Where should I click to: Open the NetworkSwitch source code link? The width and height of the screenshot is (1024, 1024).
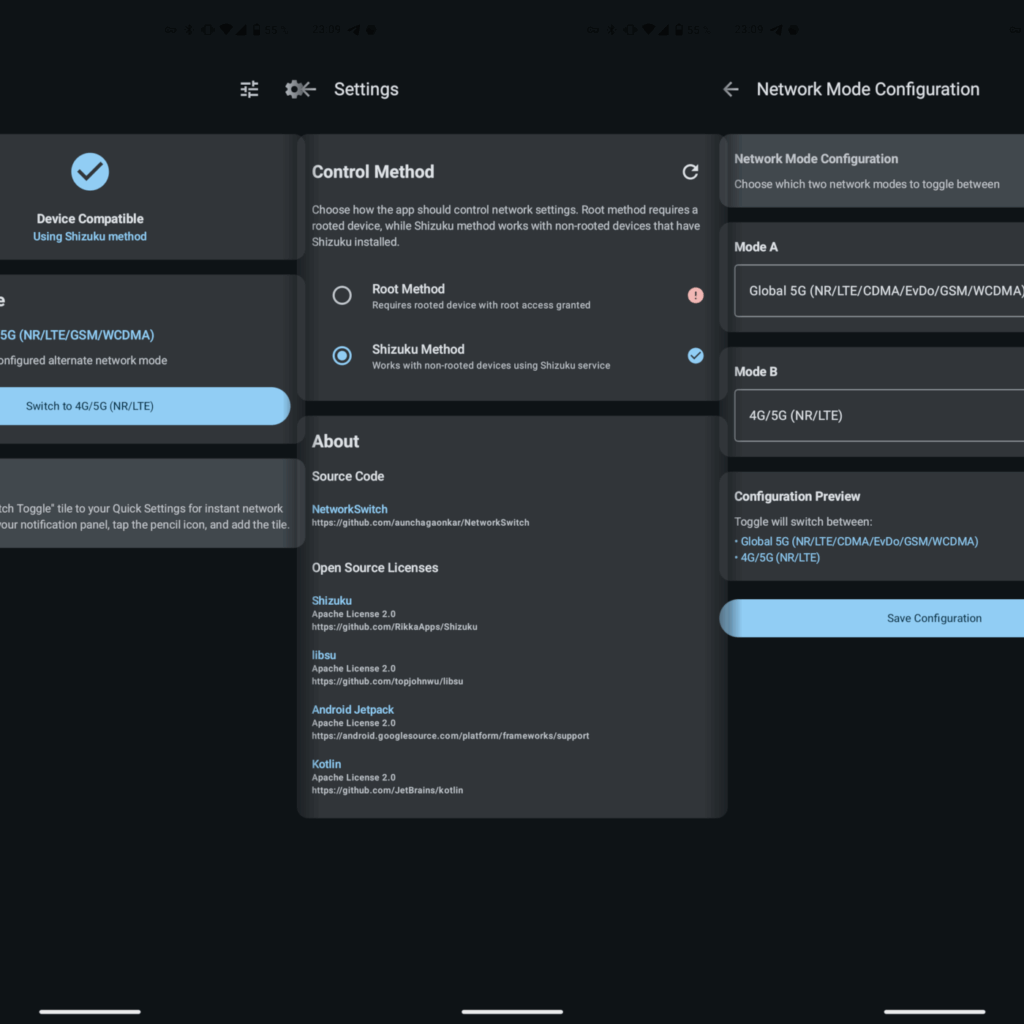pyautogui.click(x=349, y=509)
